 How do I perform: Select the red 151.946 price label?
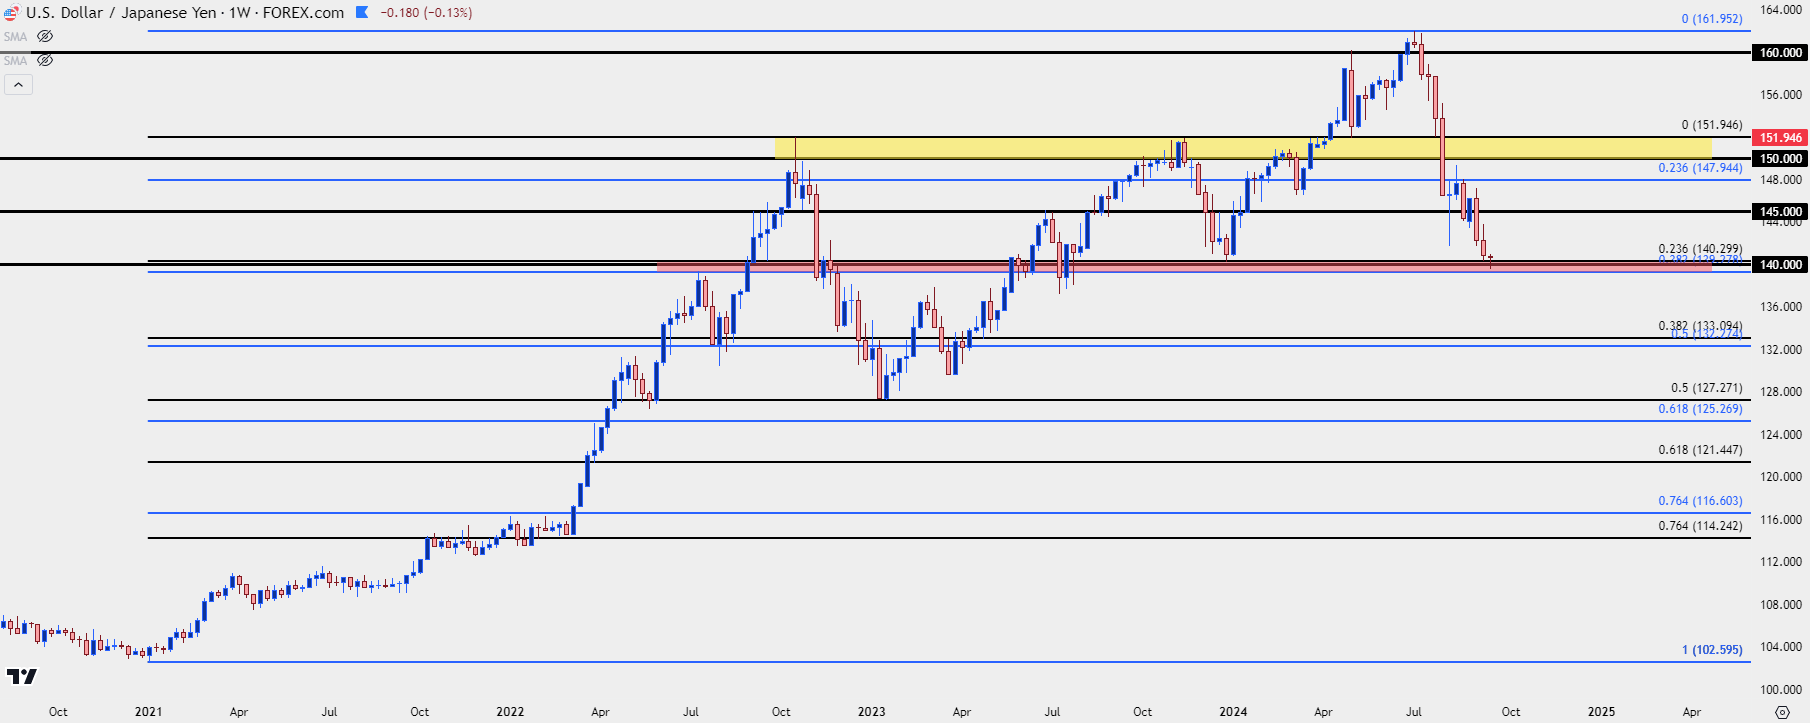[1780, 138]
